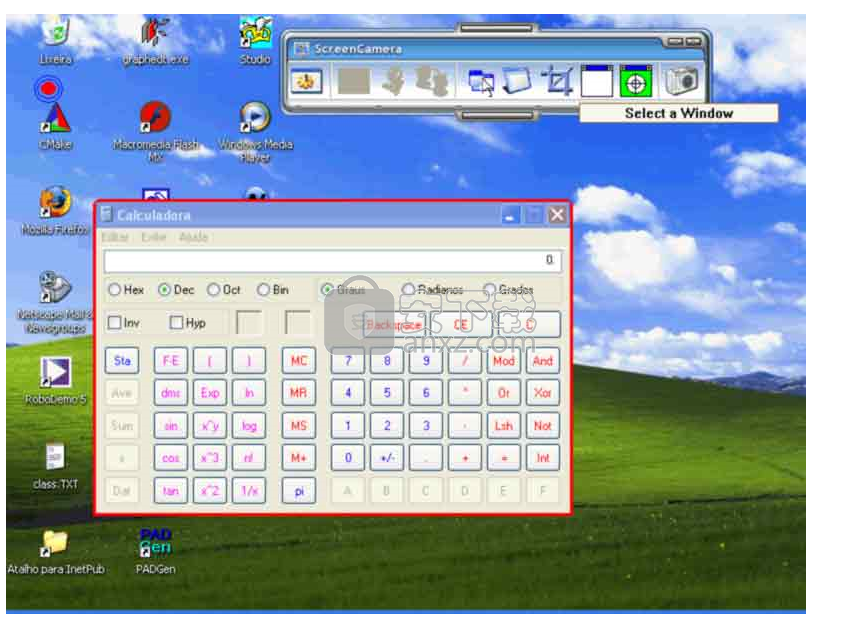
Task: Click the gray square stop icon in ScreenCamera
Action: (x=353, y=82)
